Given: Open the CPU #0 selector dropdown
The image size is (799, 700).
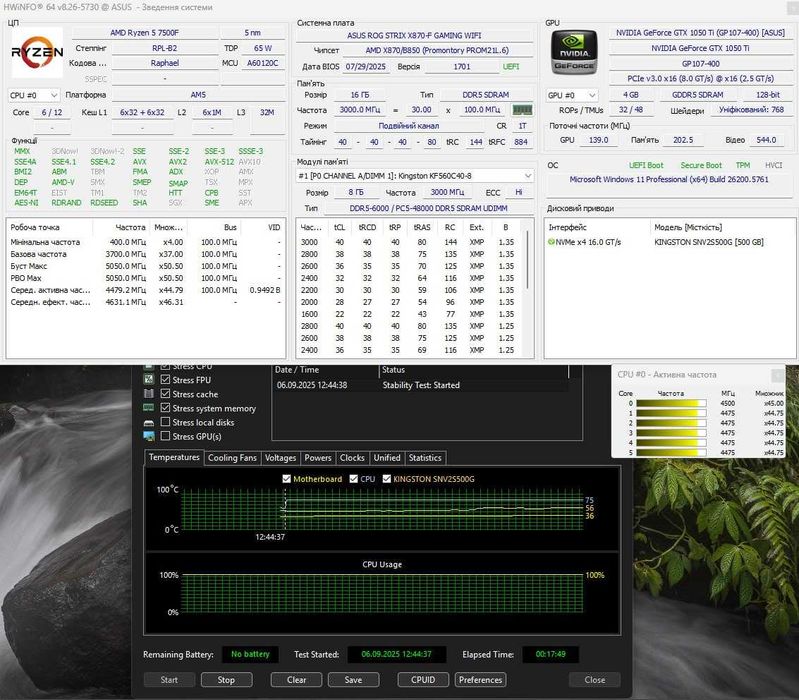Looking at the screenshot, I should coord(34,95).
